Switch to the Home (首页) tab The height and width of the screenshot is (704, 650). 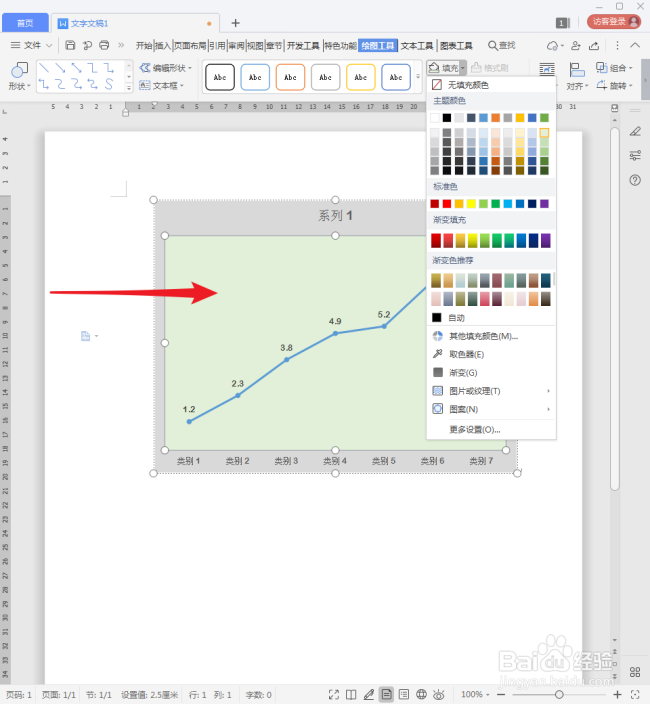(x=25, y=23)
